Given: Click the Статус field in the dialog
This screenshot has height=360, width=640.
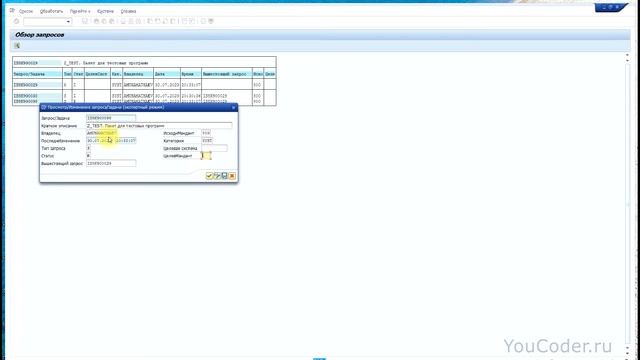Looking at the screenshot, I should [x=88, y=156].
